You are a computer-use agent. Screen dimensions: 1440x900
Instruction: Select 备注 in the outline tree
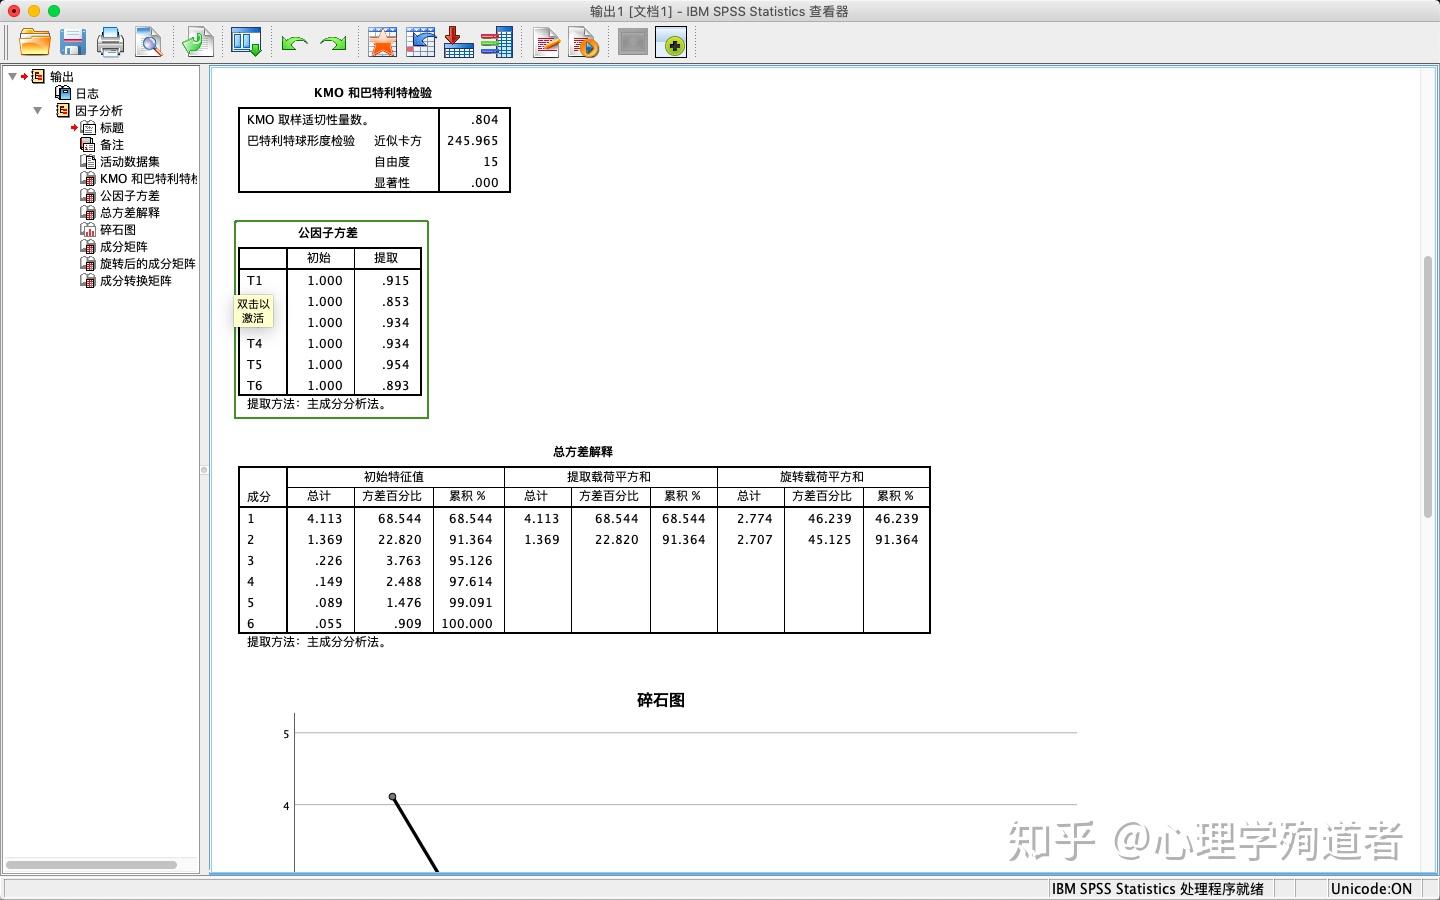tap(112, 144)
